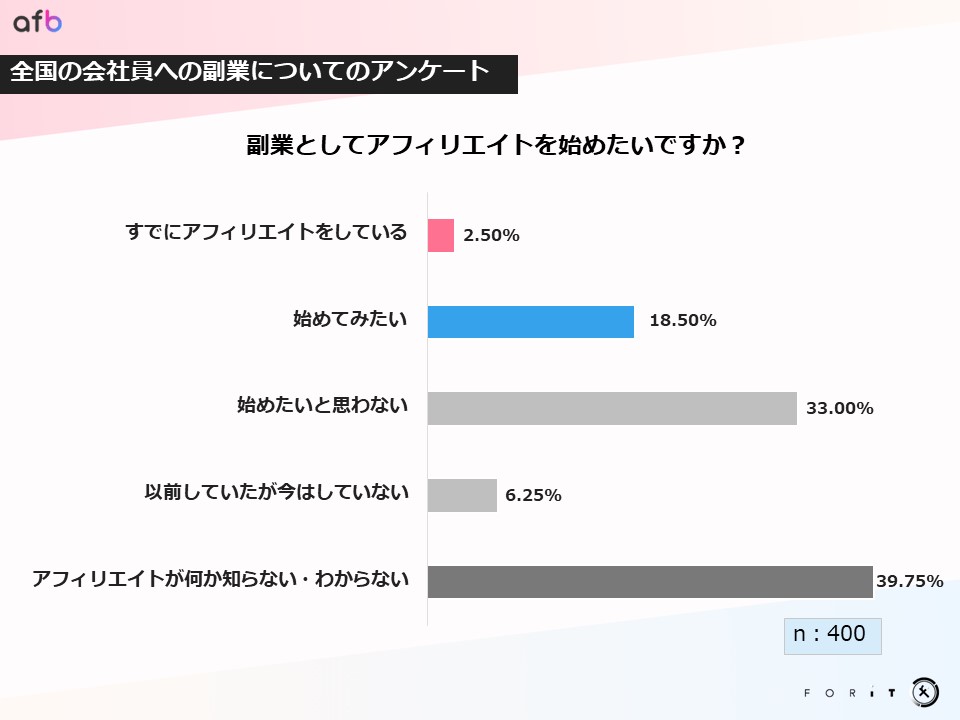Select the 39.75% value label
Image resolution: width=960 pixels, height=720 pixels.
pyautogui.click(x=910, y=581)
